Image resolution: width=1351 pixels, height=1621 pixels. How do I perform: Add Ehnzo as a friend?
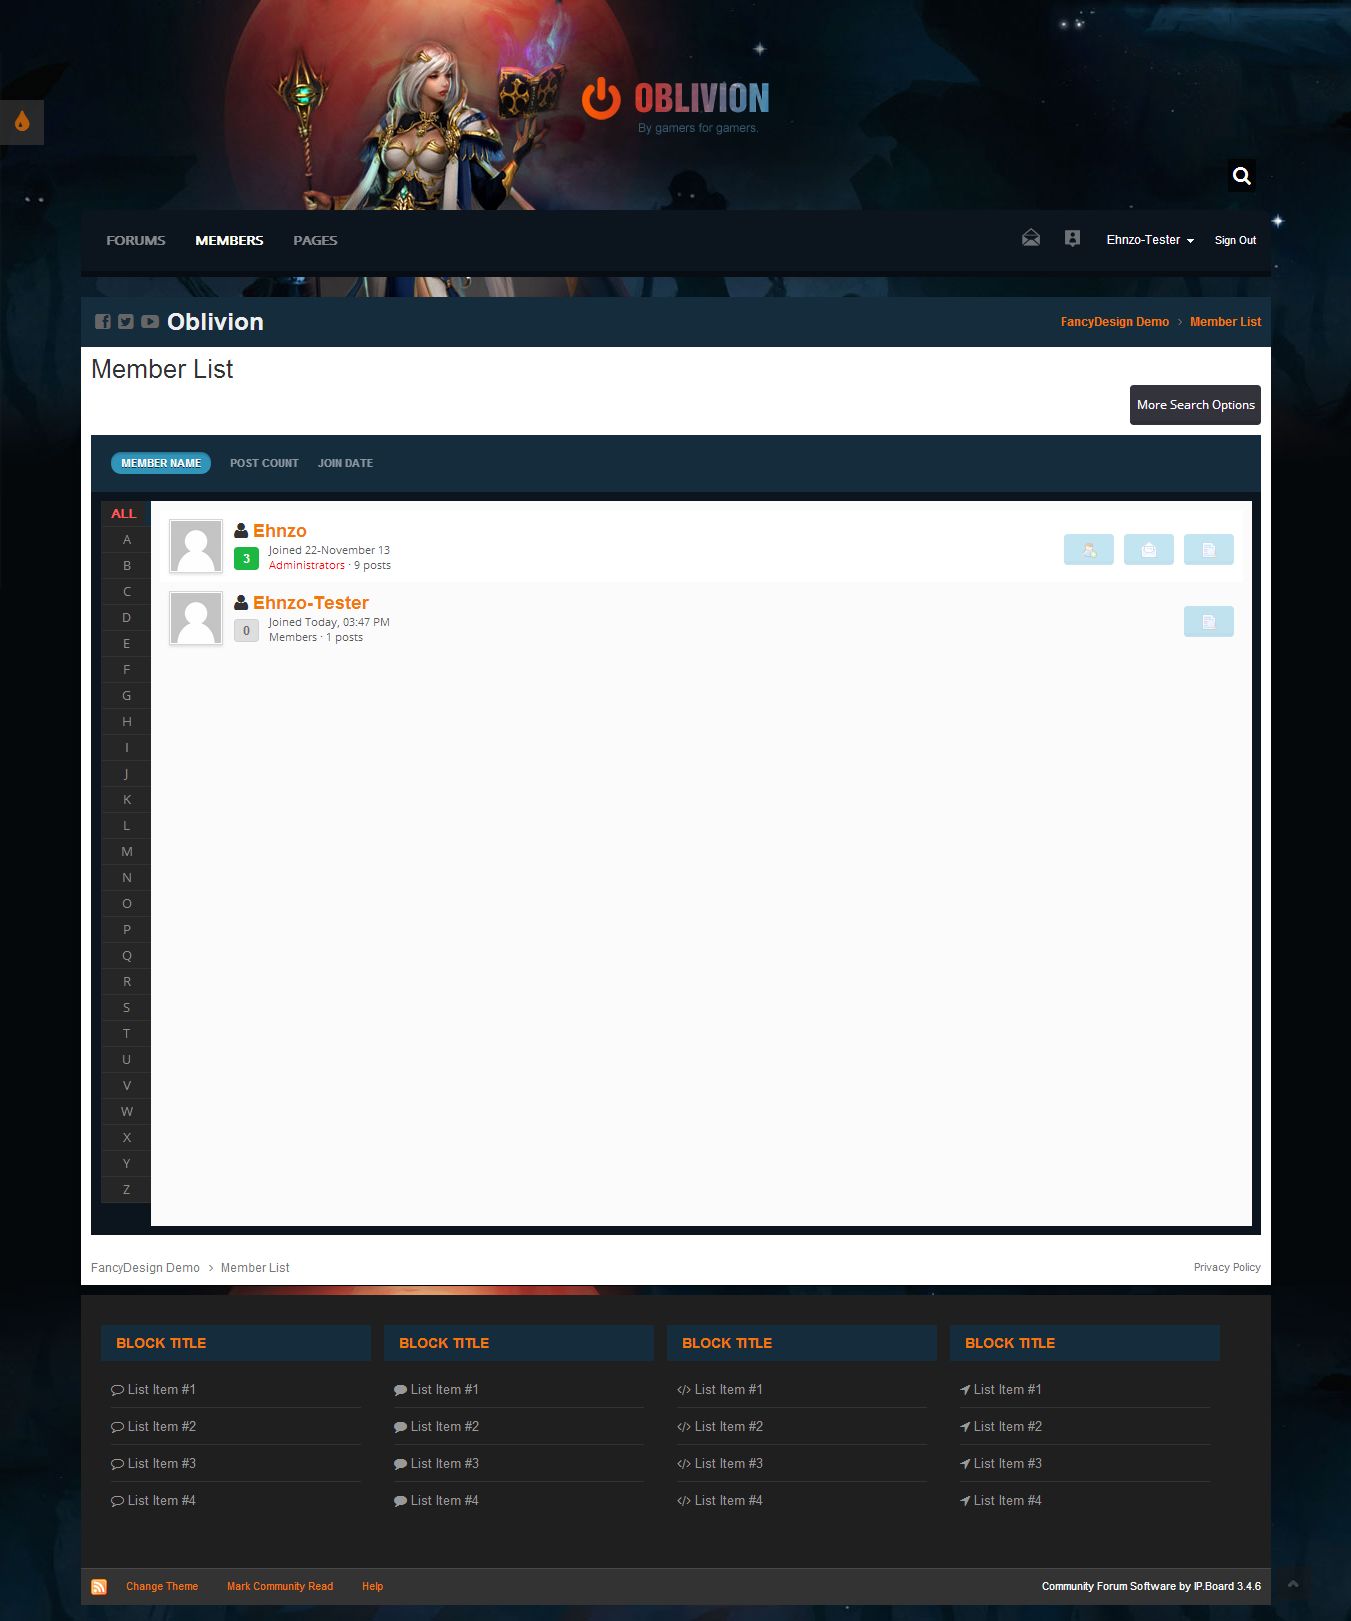(1088, 550)
